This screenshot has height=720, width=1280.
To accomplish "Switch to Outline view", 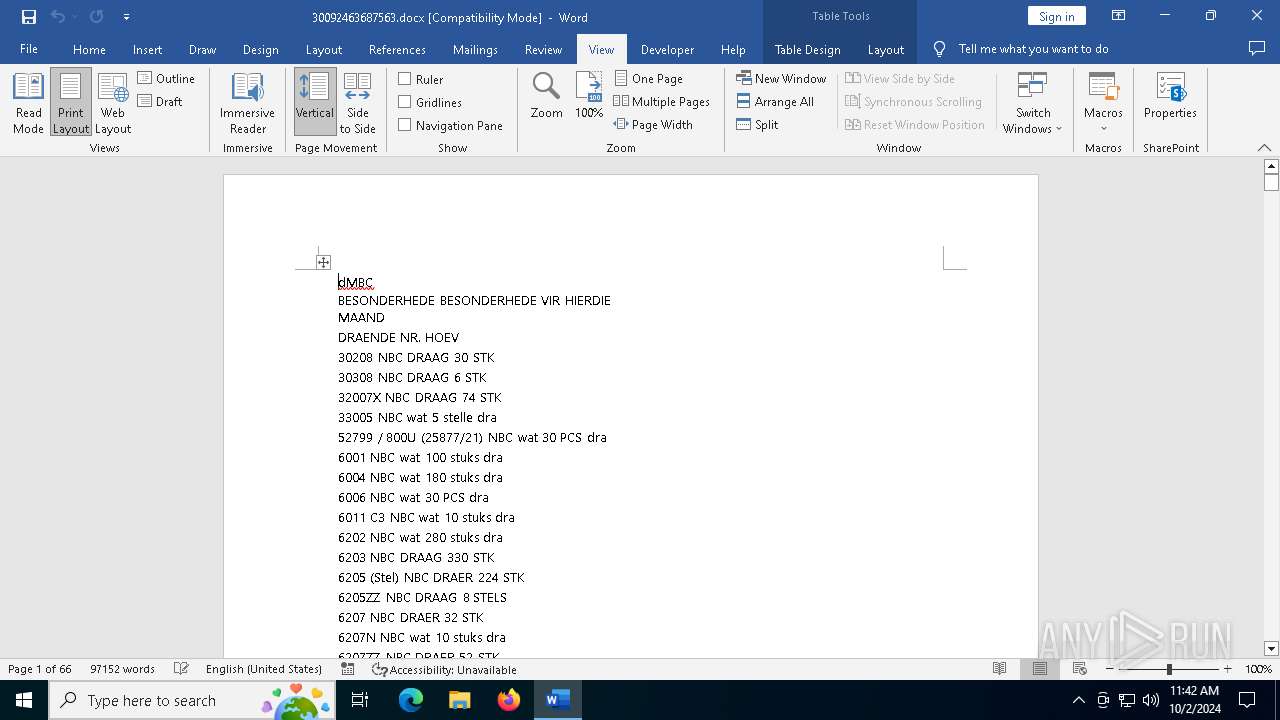I will point(167,78).
